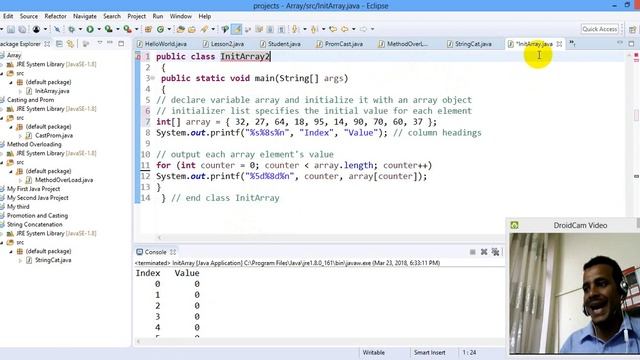Viewport: 640px width, 360px height.
Task: Click the Console view tab
Action: tap(156, 252)
